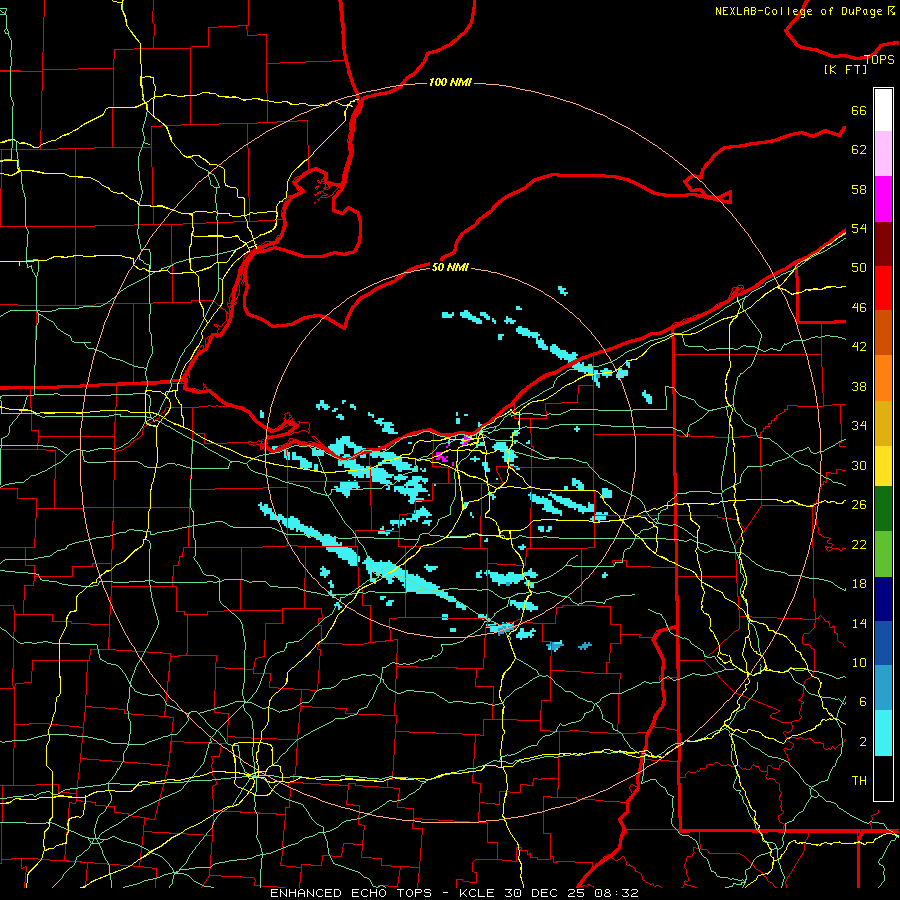The width and height of the screenshot is (900, 900).
Task: Select the [K FT] units label
Action: click(845, 69)
